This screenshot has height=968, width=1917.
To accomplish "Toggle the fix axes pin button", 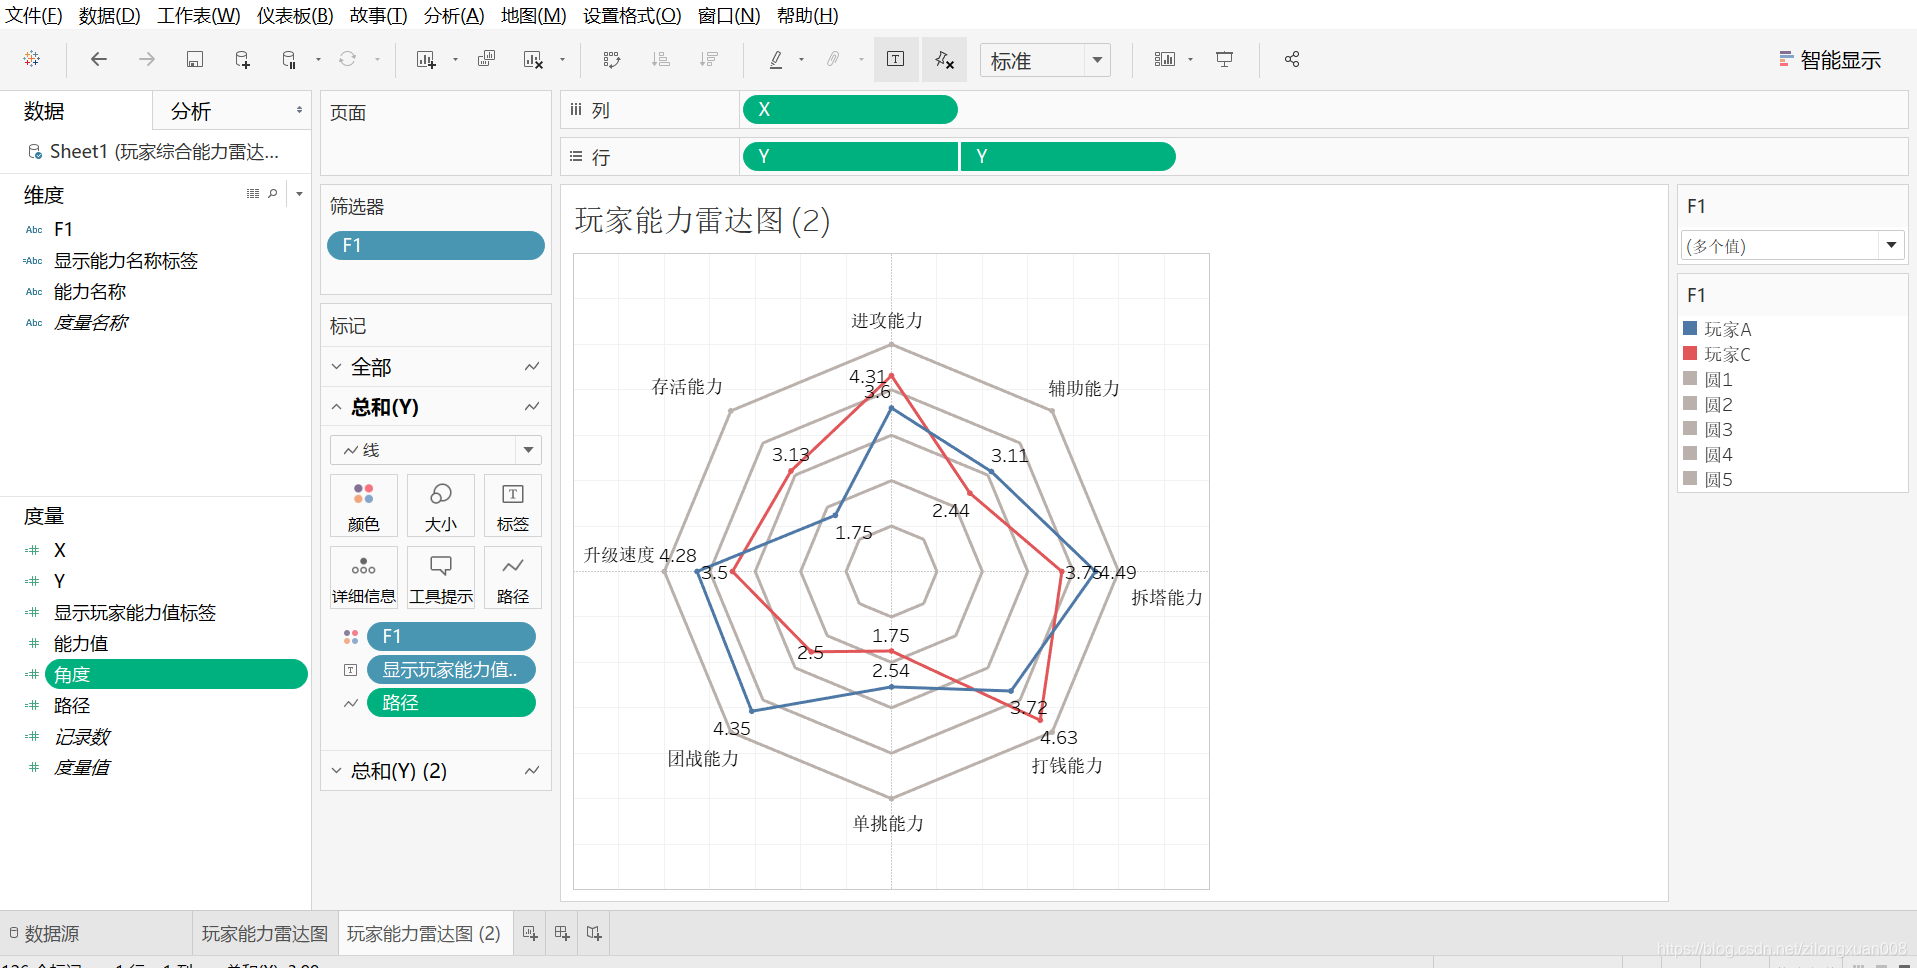I will point(945,59).
